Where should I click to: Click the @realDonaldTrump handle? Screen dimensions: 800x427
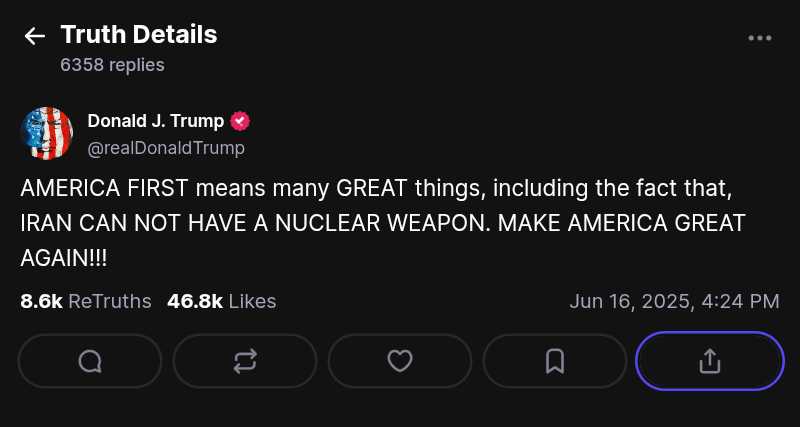point(166,148)
